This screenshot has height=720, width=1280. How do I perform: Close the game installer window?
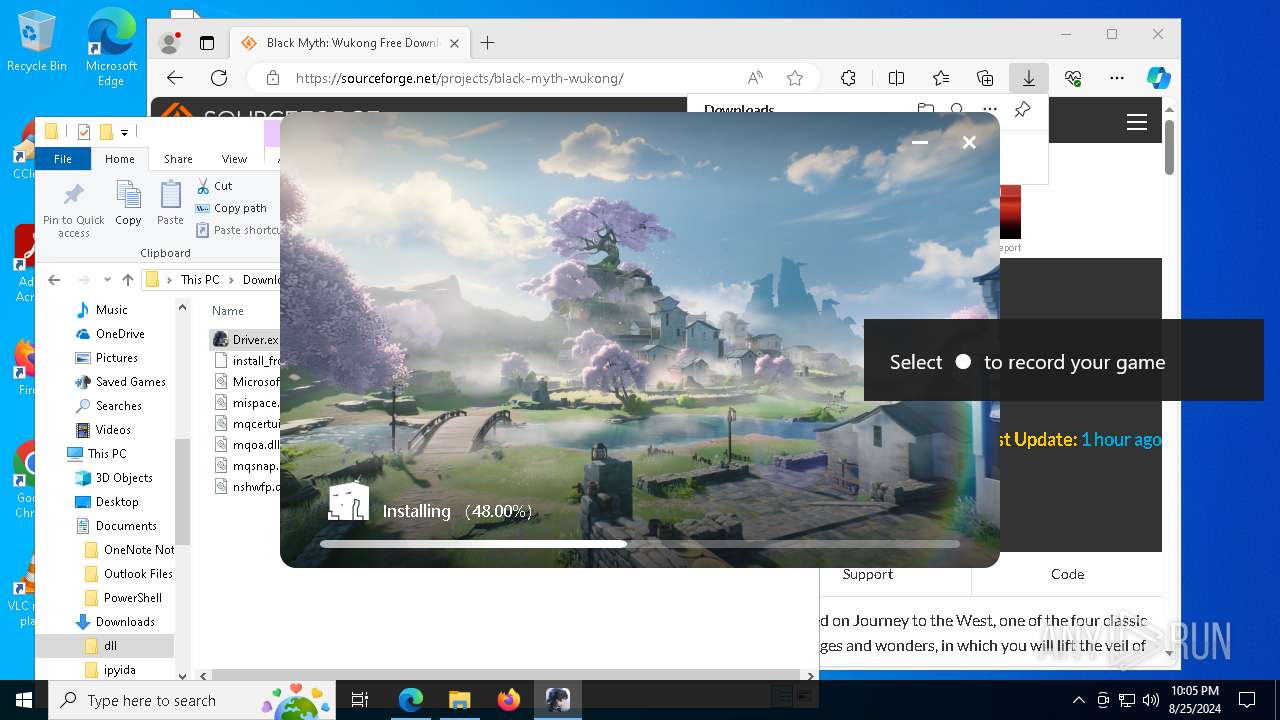click(x=969, y=143)
